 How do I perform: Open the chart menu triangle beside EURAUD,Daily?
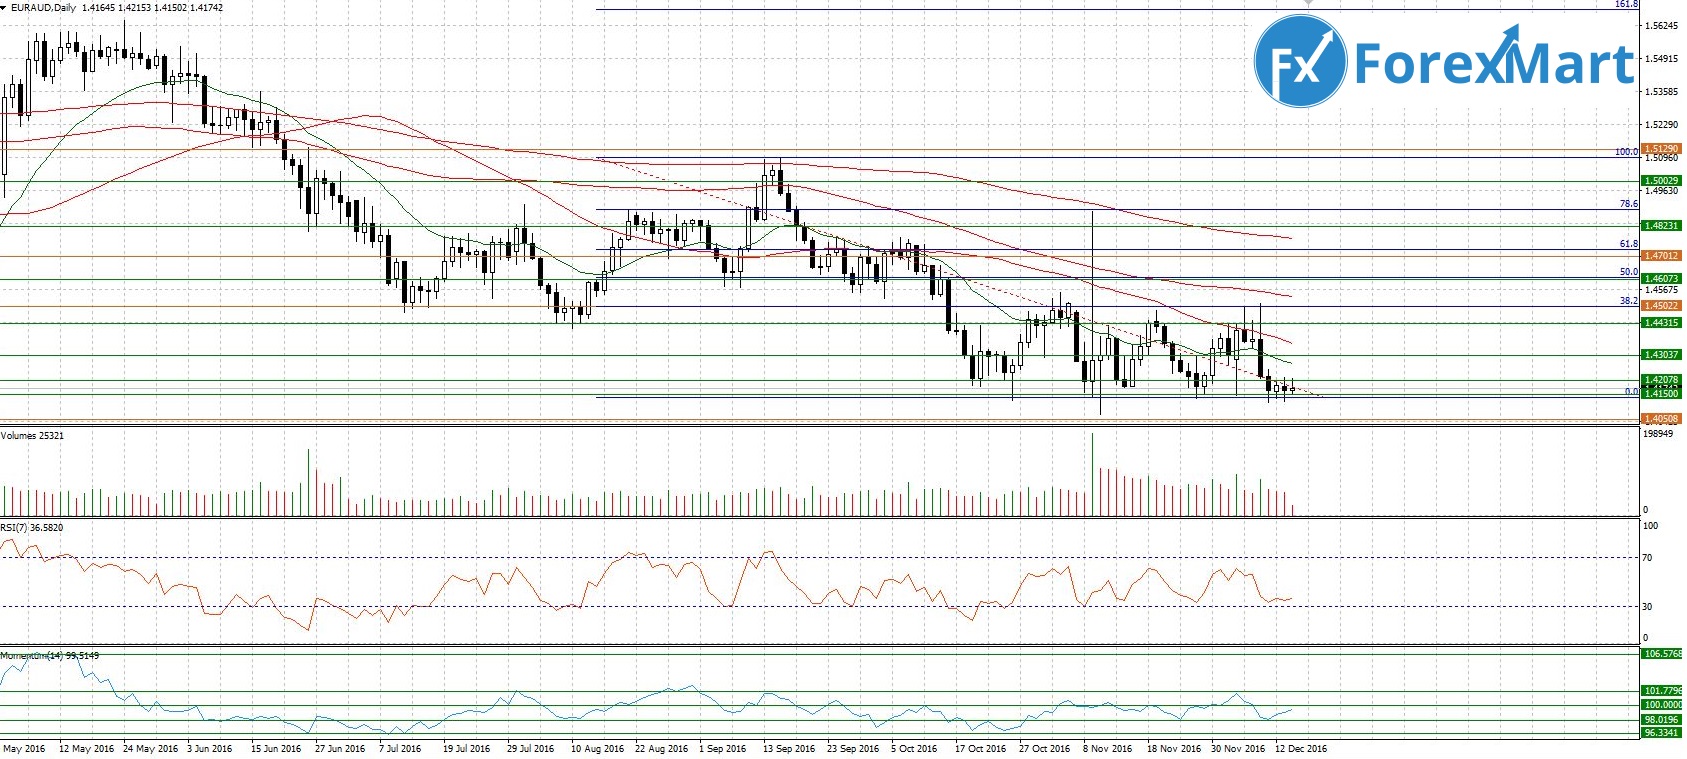tap(4, 7)
